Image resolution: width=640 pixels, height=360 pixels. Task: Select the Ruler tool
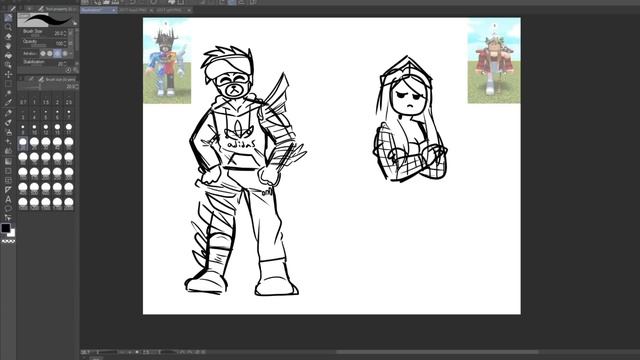pos(8,190)
